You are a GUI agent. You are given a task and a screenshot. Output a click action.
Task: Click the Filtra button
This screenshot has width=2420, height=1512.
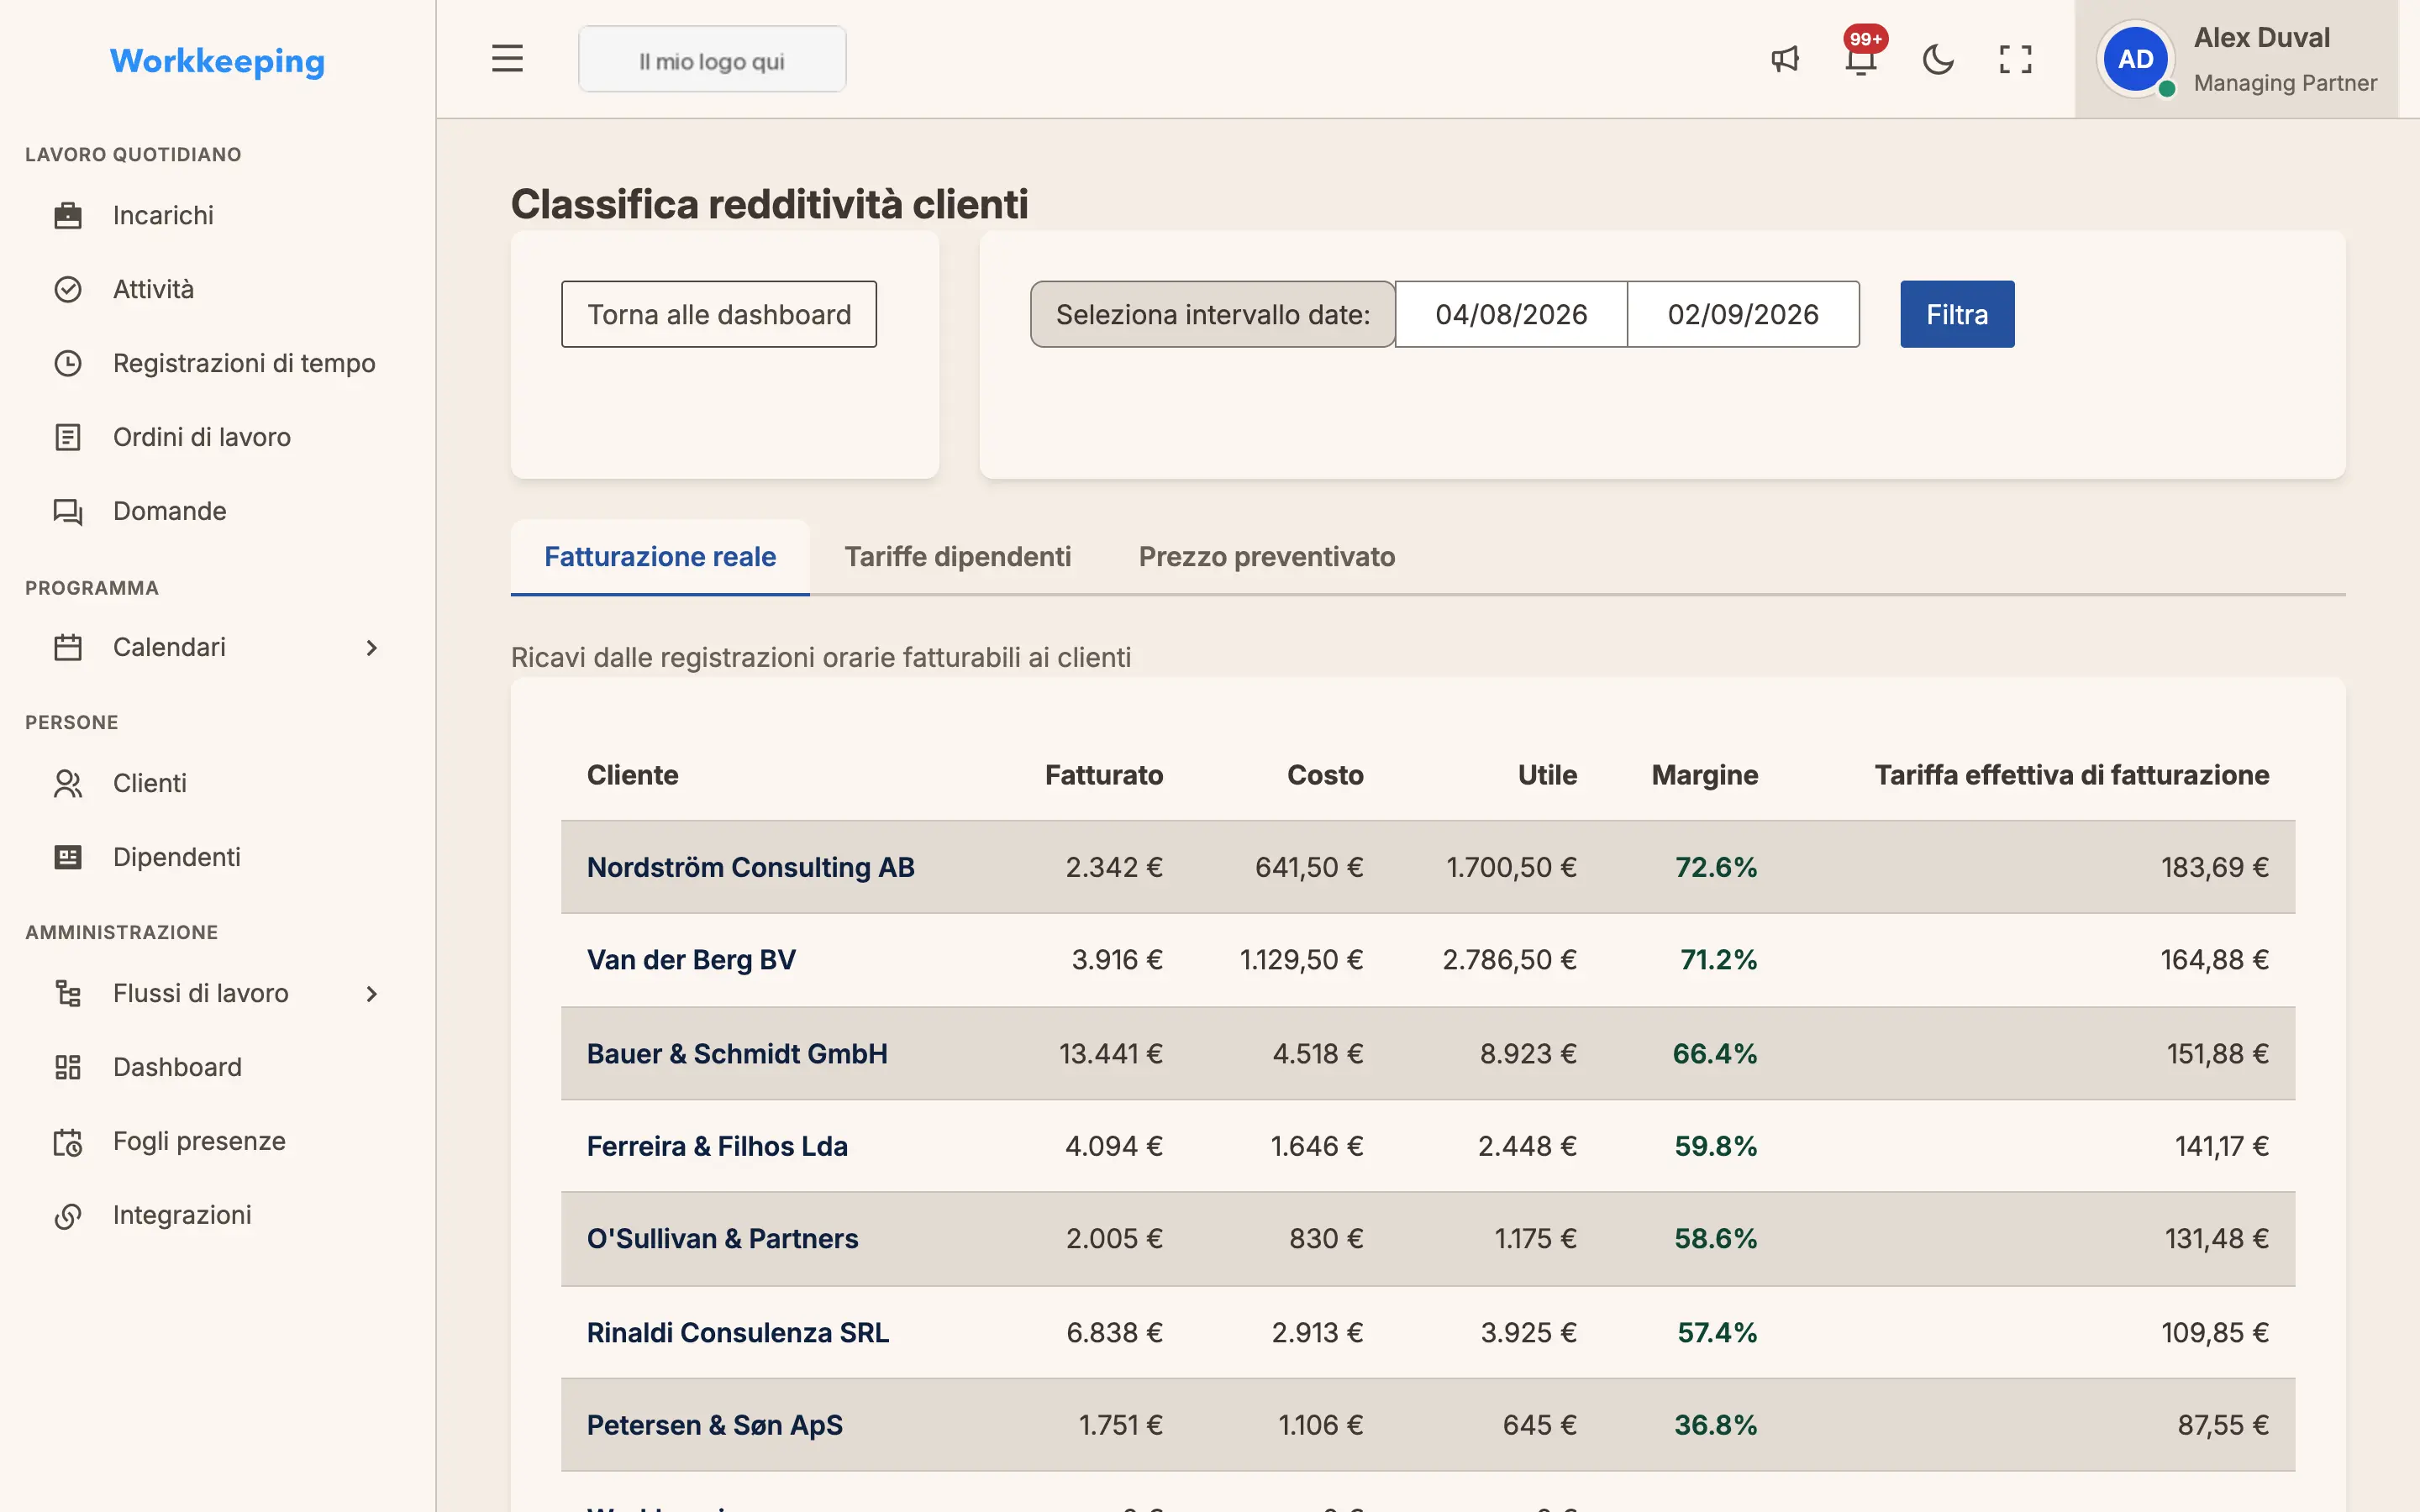pyautogui.click(x=1957, y=314)
